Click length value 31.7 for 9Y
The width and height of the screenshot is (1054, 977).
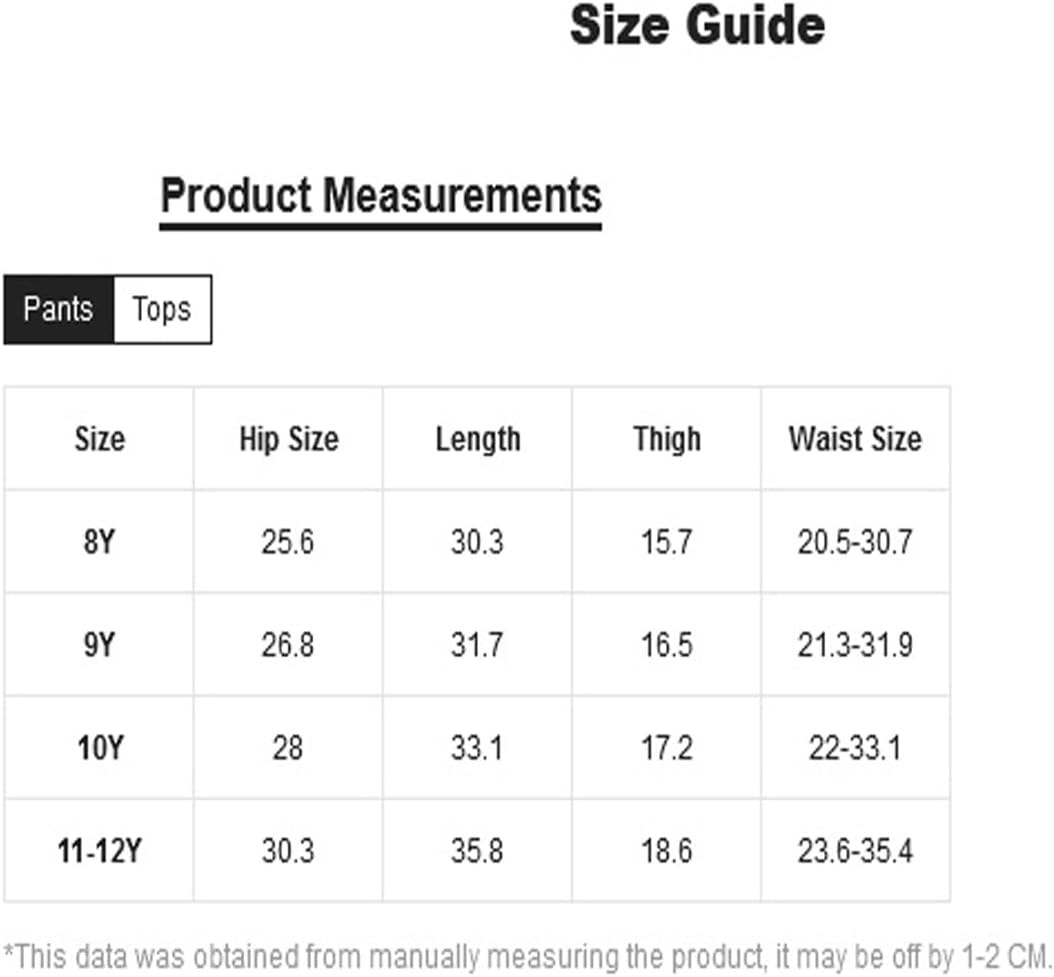click(x=477, y=646)
